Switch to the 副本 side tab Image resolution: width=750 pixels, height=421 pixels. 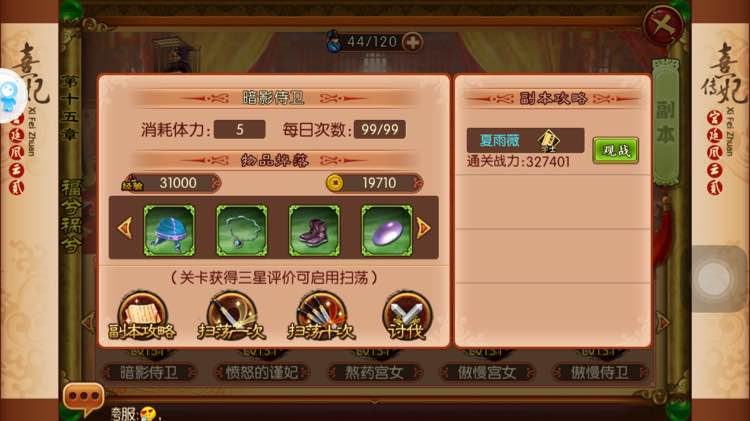click(666, 122)
